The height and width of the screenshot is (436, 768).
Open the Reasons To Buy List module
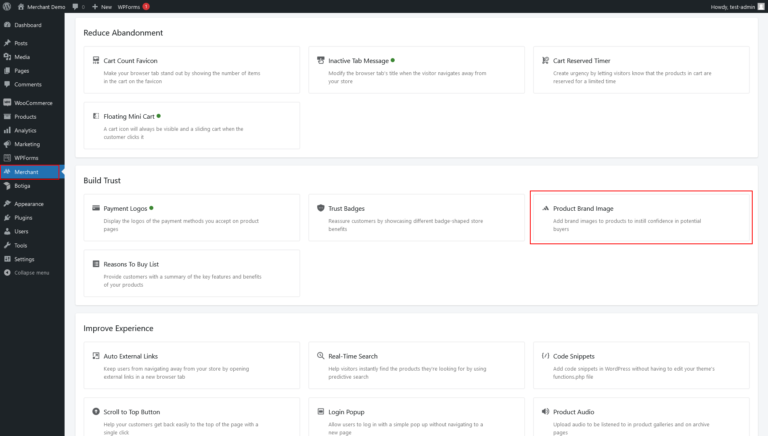coord(192,273)
